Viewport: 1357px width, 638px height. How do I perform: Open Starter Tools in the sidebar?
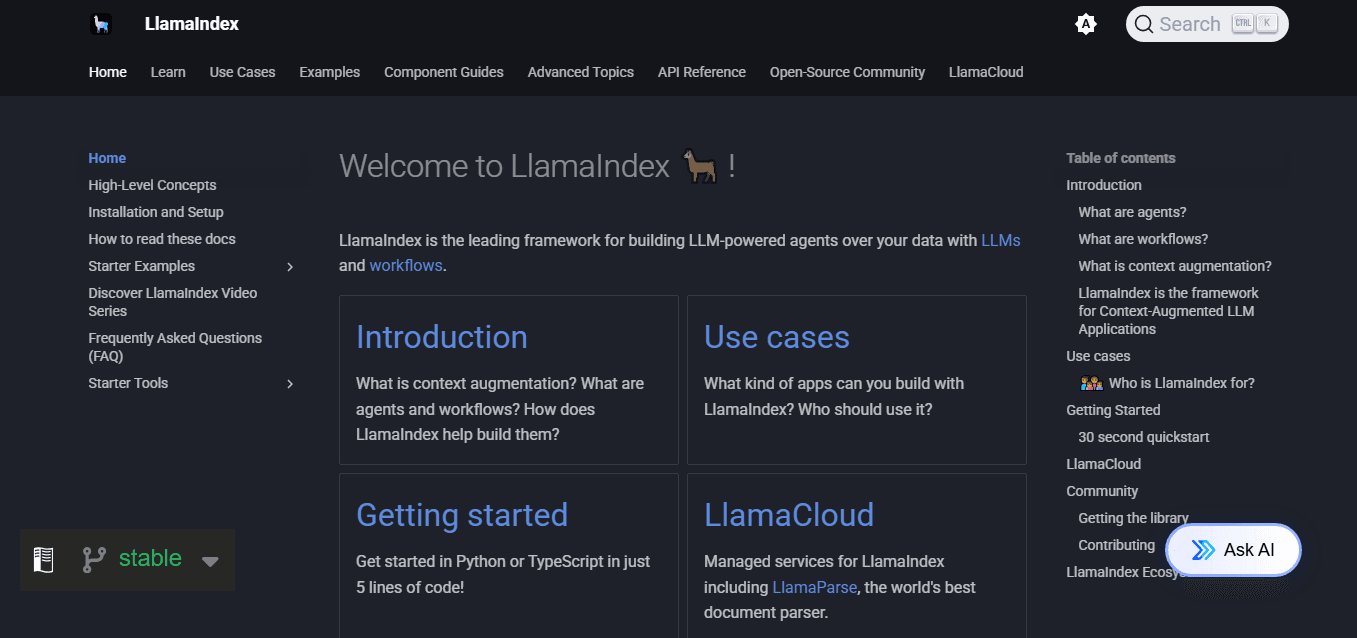click(x=128, y=383)
